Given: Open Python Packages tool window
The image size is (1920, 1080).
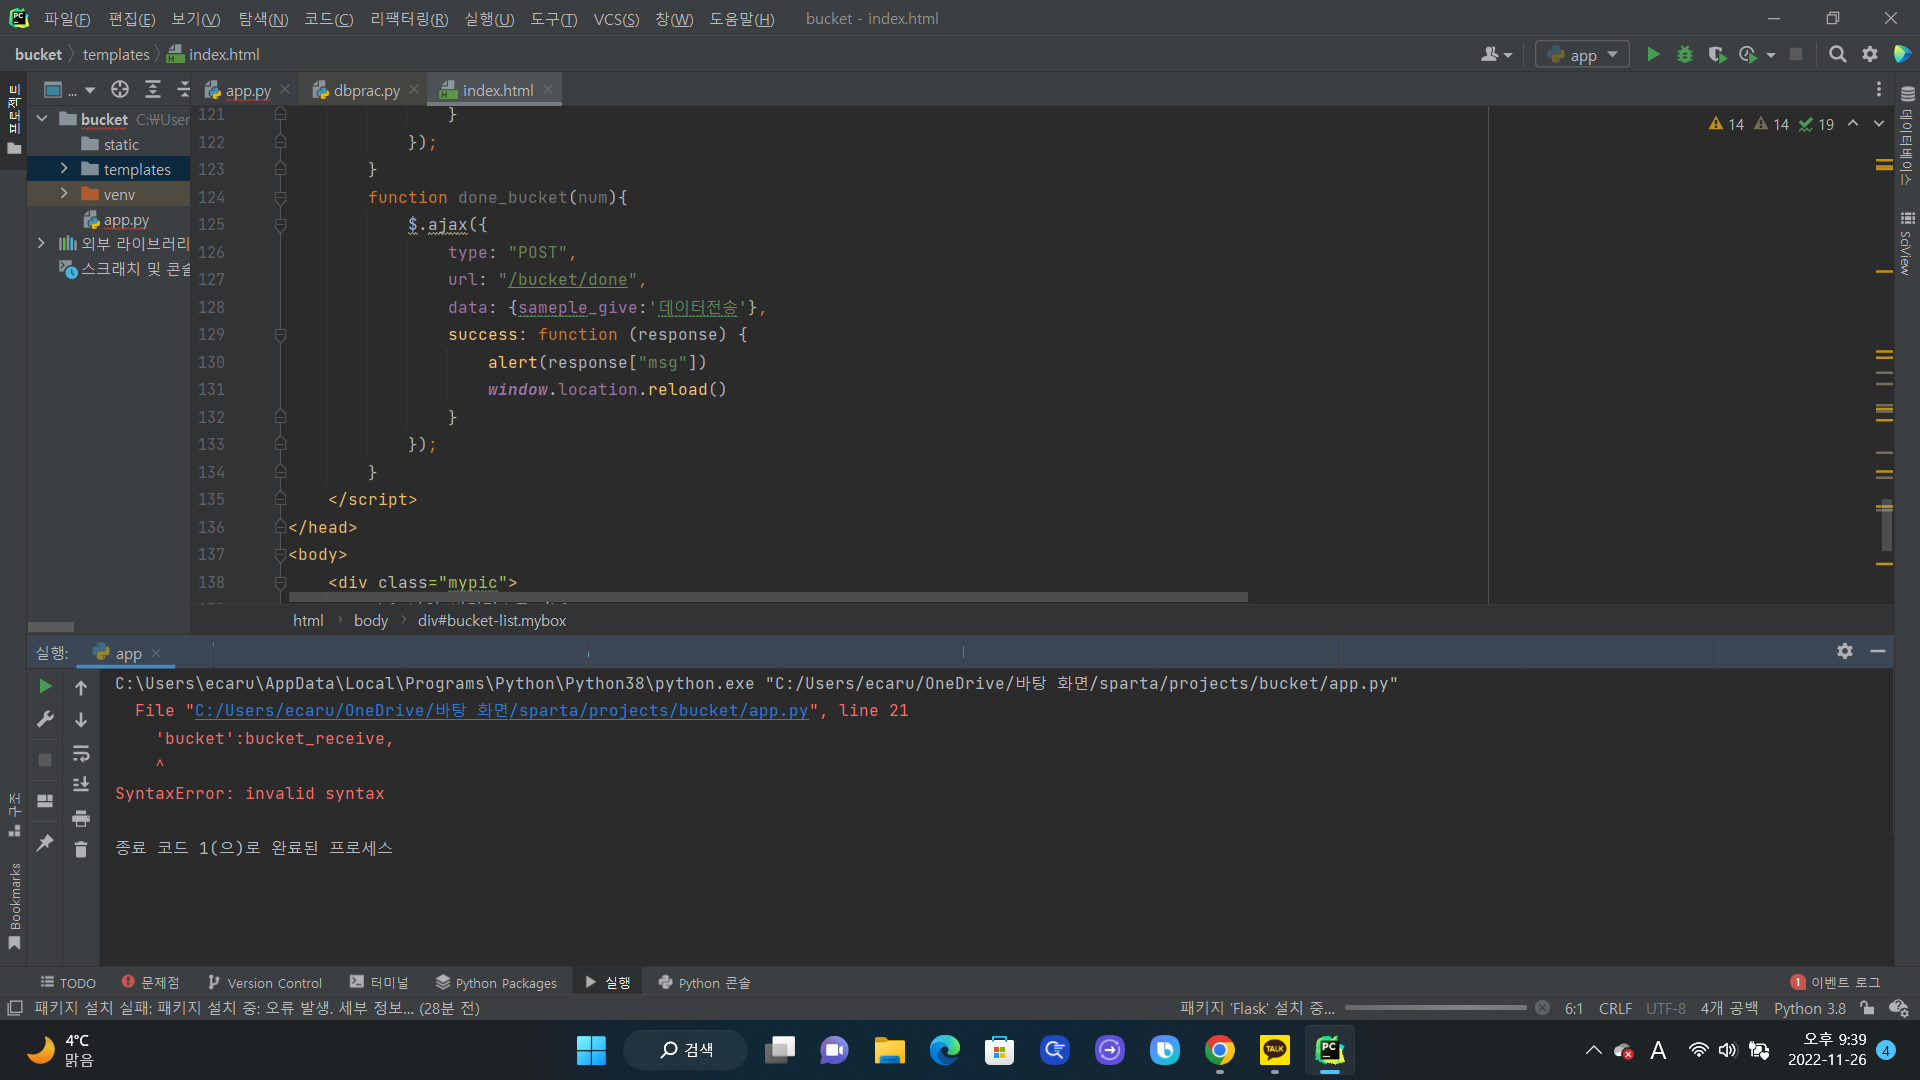Looking at the screenshot, I should tap(496, 983).
